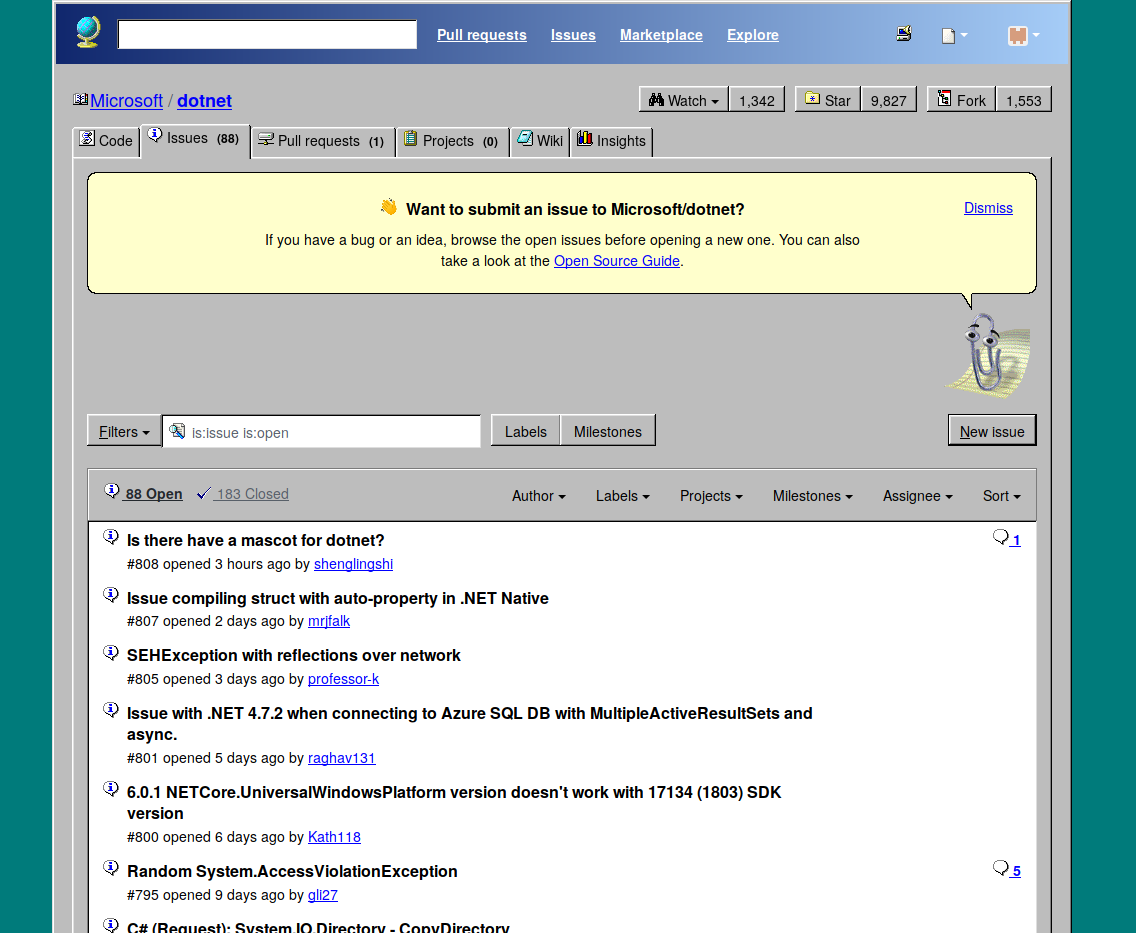The width and height of the screenshot is (1136, 933).
Task: View the 1,342 watchers count
Action: [756, 100]
